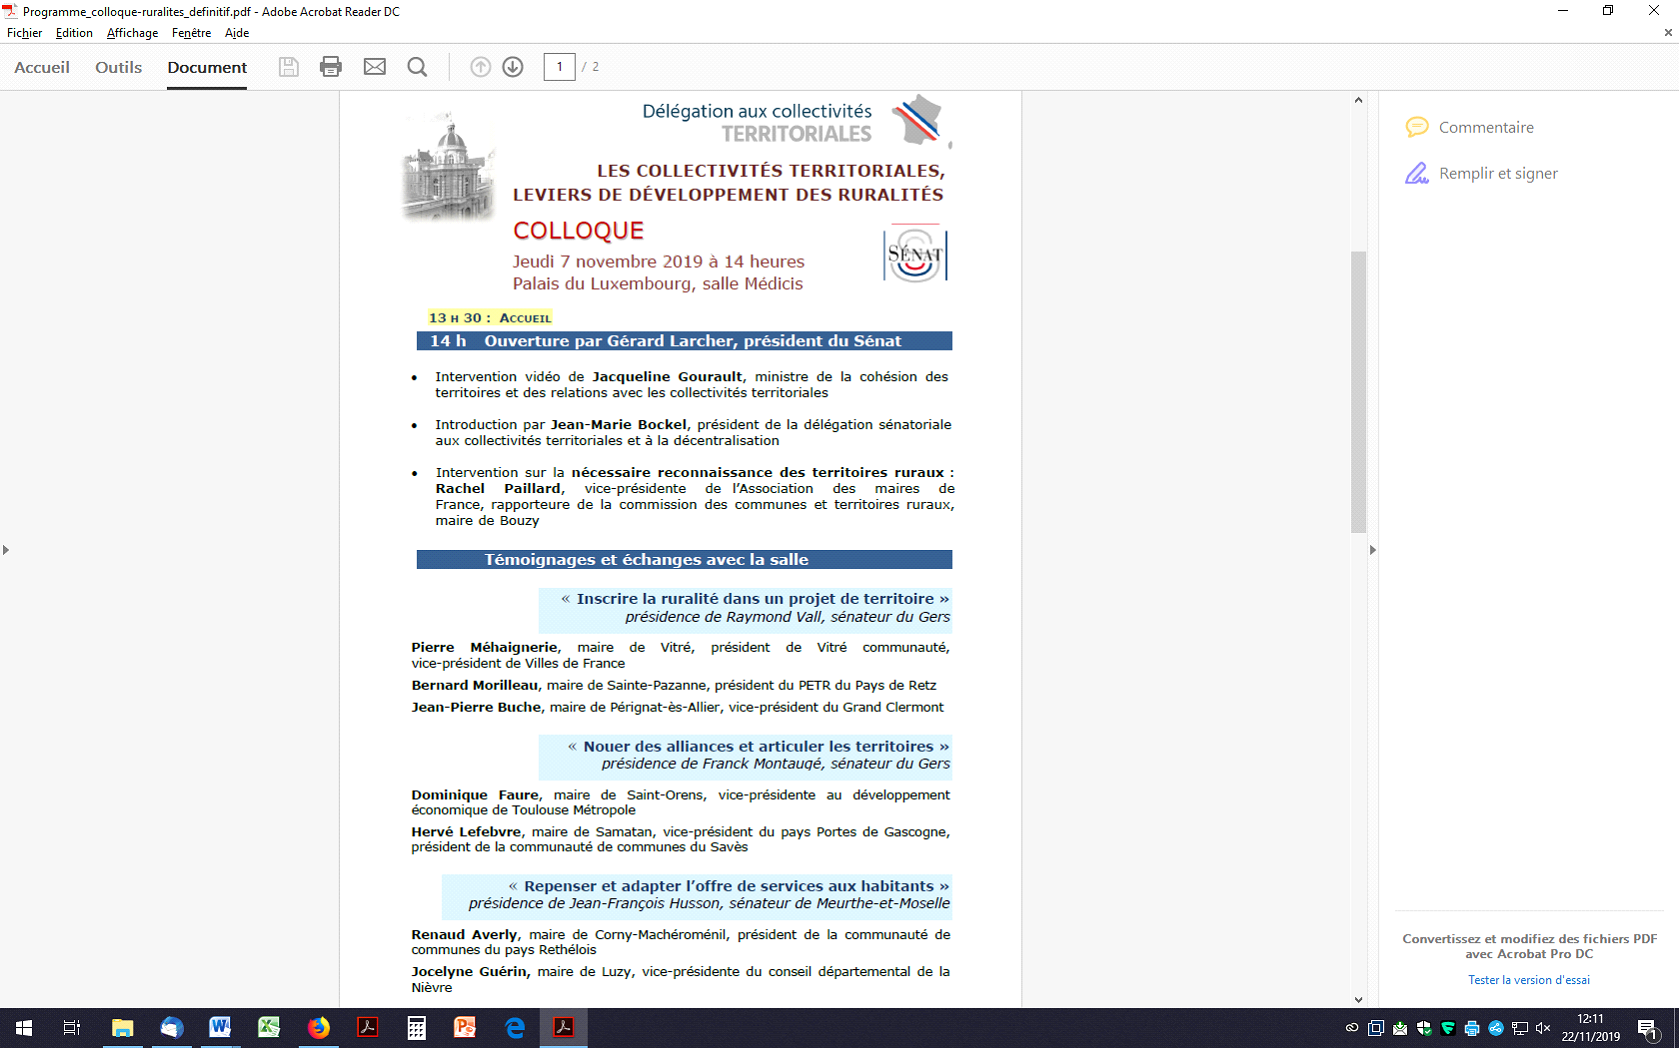
Task: Switch to the Outils tab
Action: coord(118,67)
